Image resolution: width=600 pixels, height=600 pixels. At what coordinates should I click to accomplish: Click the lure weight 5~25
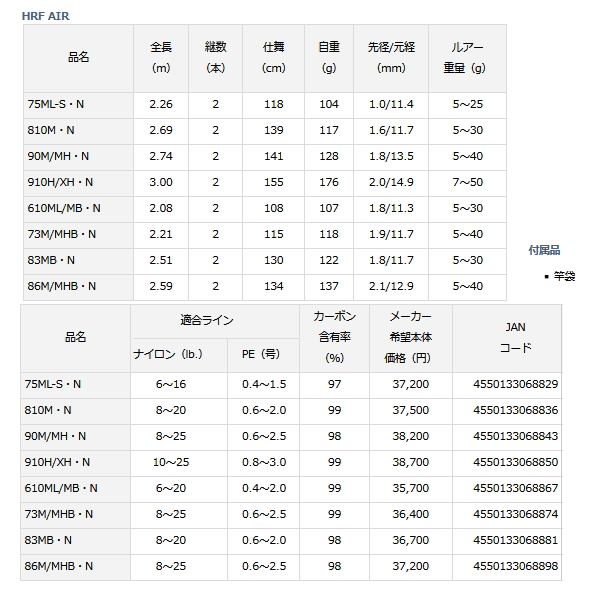tap(468, 104)
